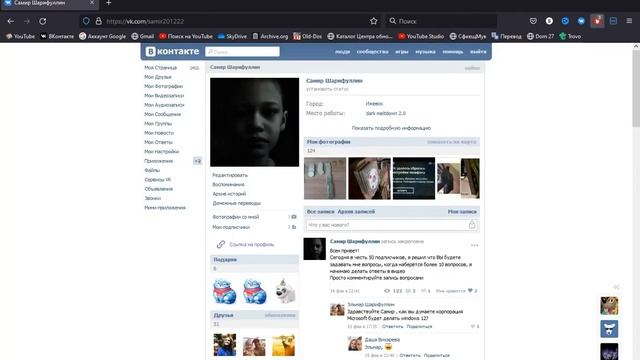Image resolution: width=640 pixels, height=360 pixels.
Task: Click the browser Back arrow
Action: pyautogui.click(x=11, y=21)
